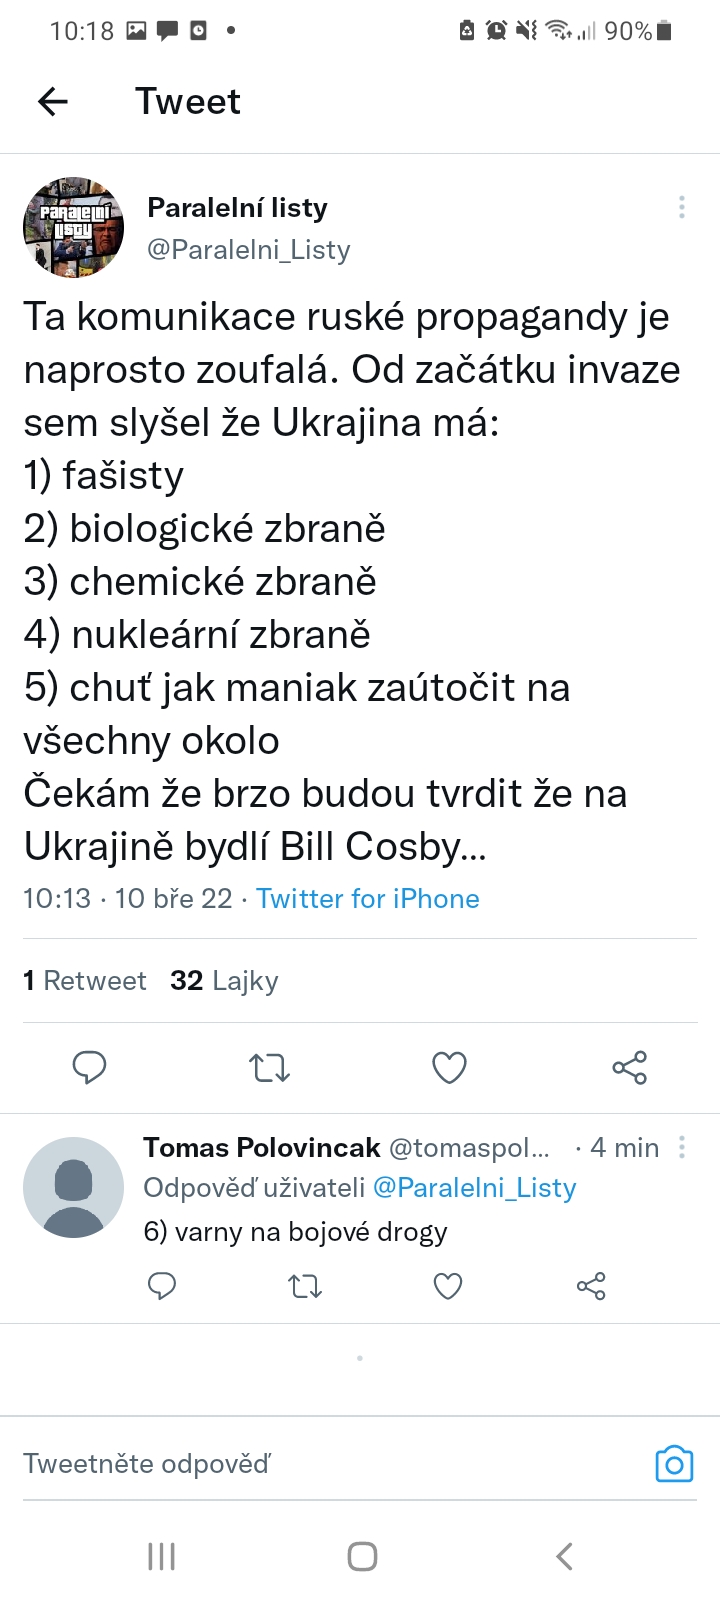Open the Twitter for iPhone link

tap(367, 898)
